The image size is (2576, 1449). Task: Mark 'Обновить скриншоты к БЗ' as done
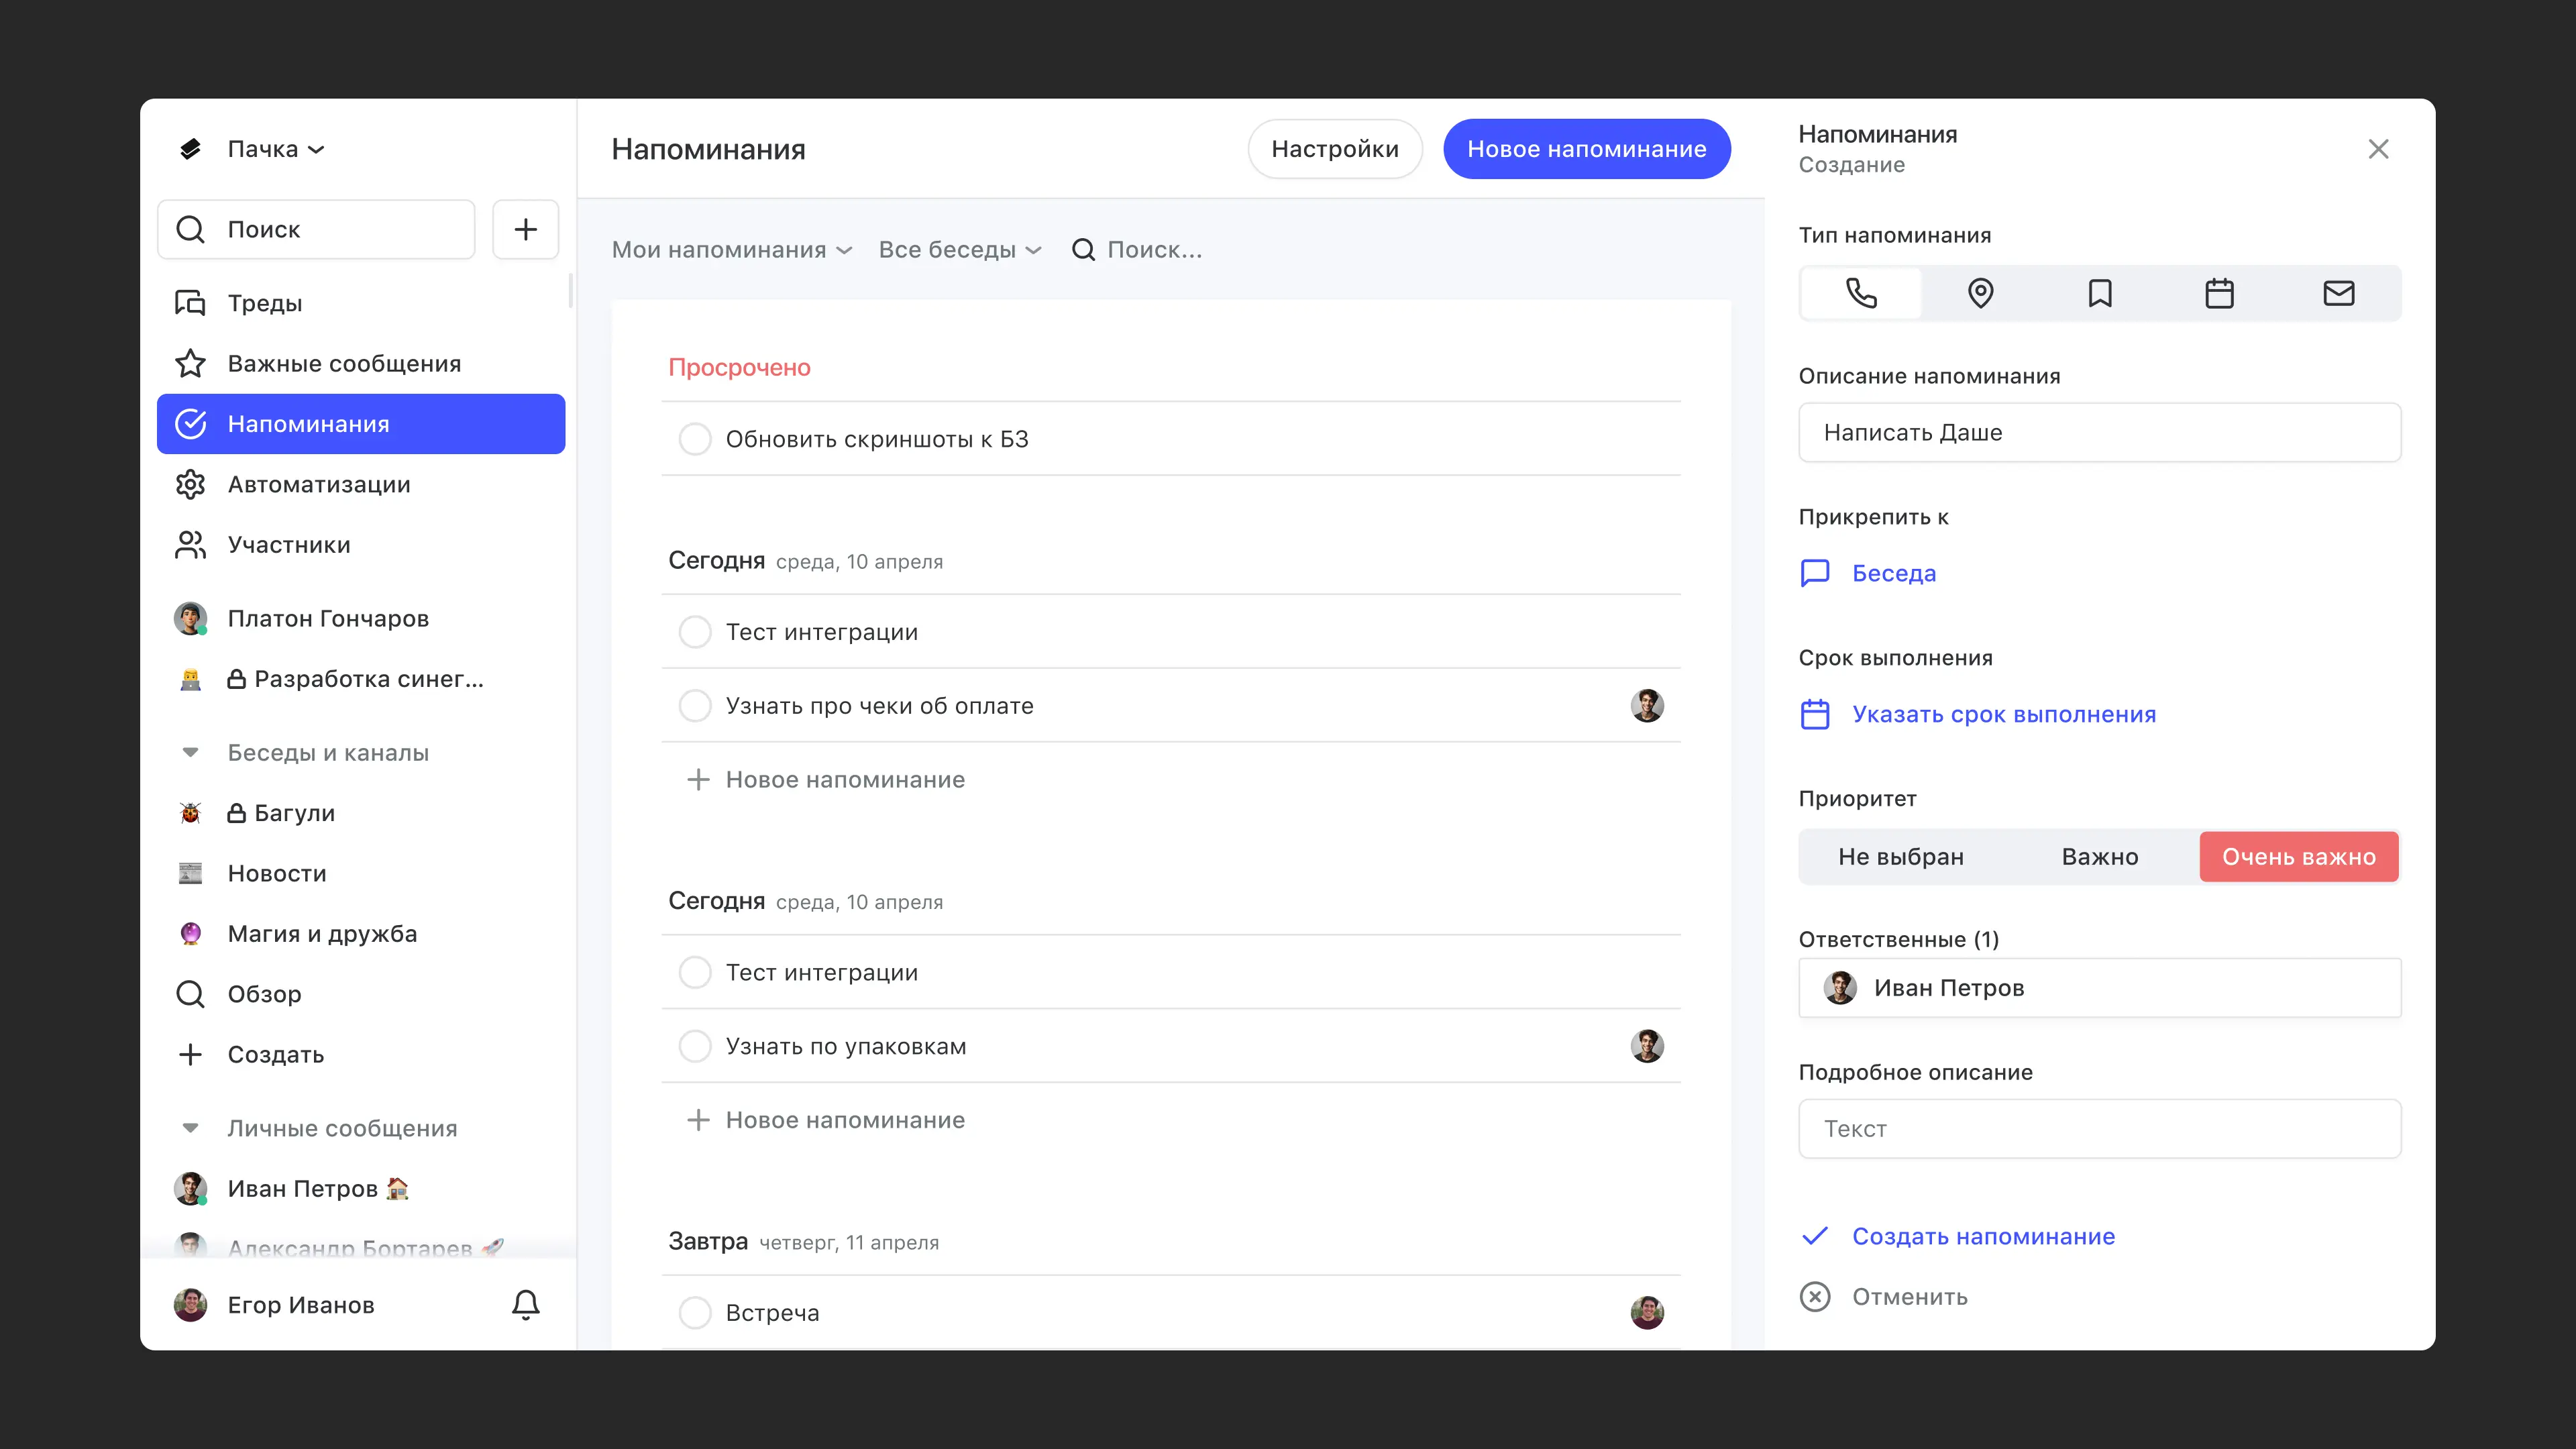pyautogui.click(x=695, y=439)
